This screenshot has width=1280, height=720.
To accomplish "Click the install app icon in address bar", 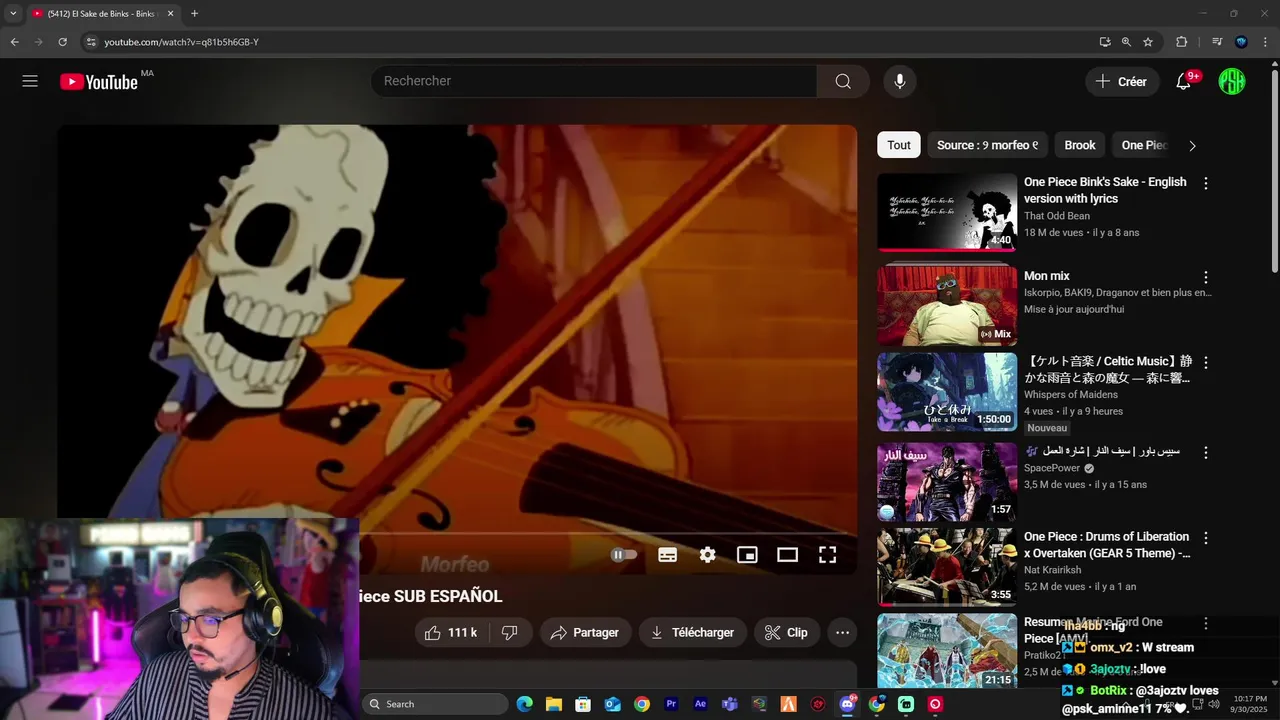I will click(x=1104, y=42).
